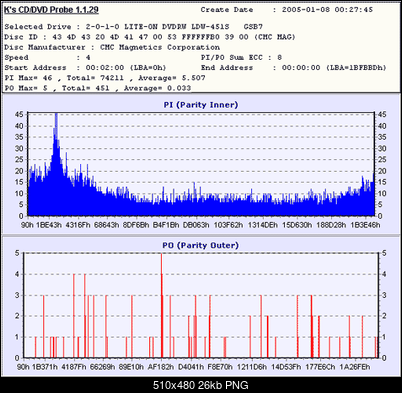The height and width of the screenshot is (393, 402).
Task: Click the F8E70h label on PO axis
Action: click(x=220, y=367)
